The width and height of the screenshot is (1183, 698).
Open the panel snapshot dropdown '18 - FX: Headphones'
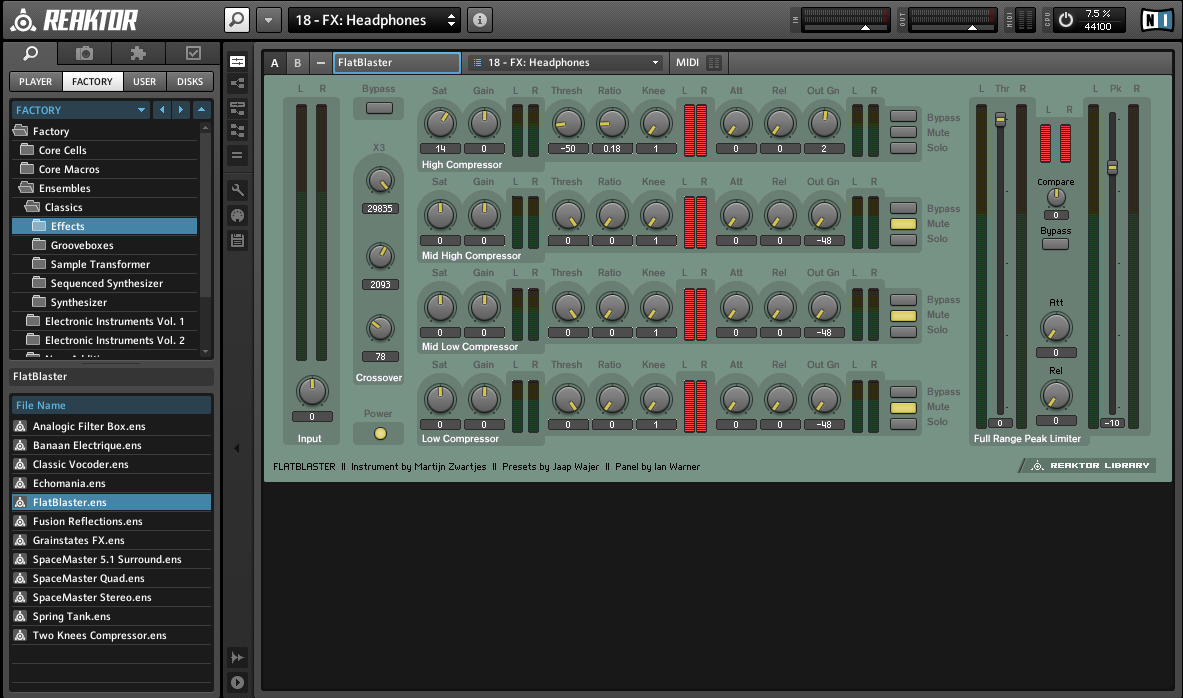click(x=565, y=63)
